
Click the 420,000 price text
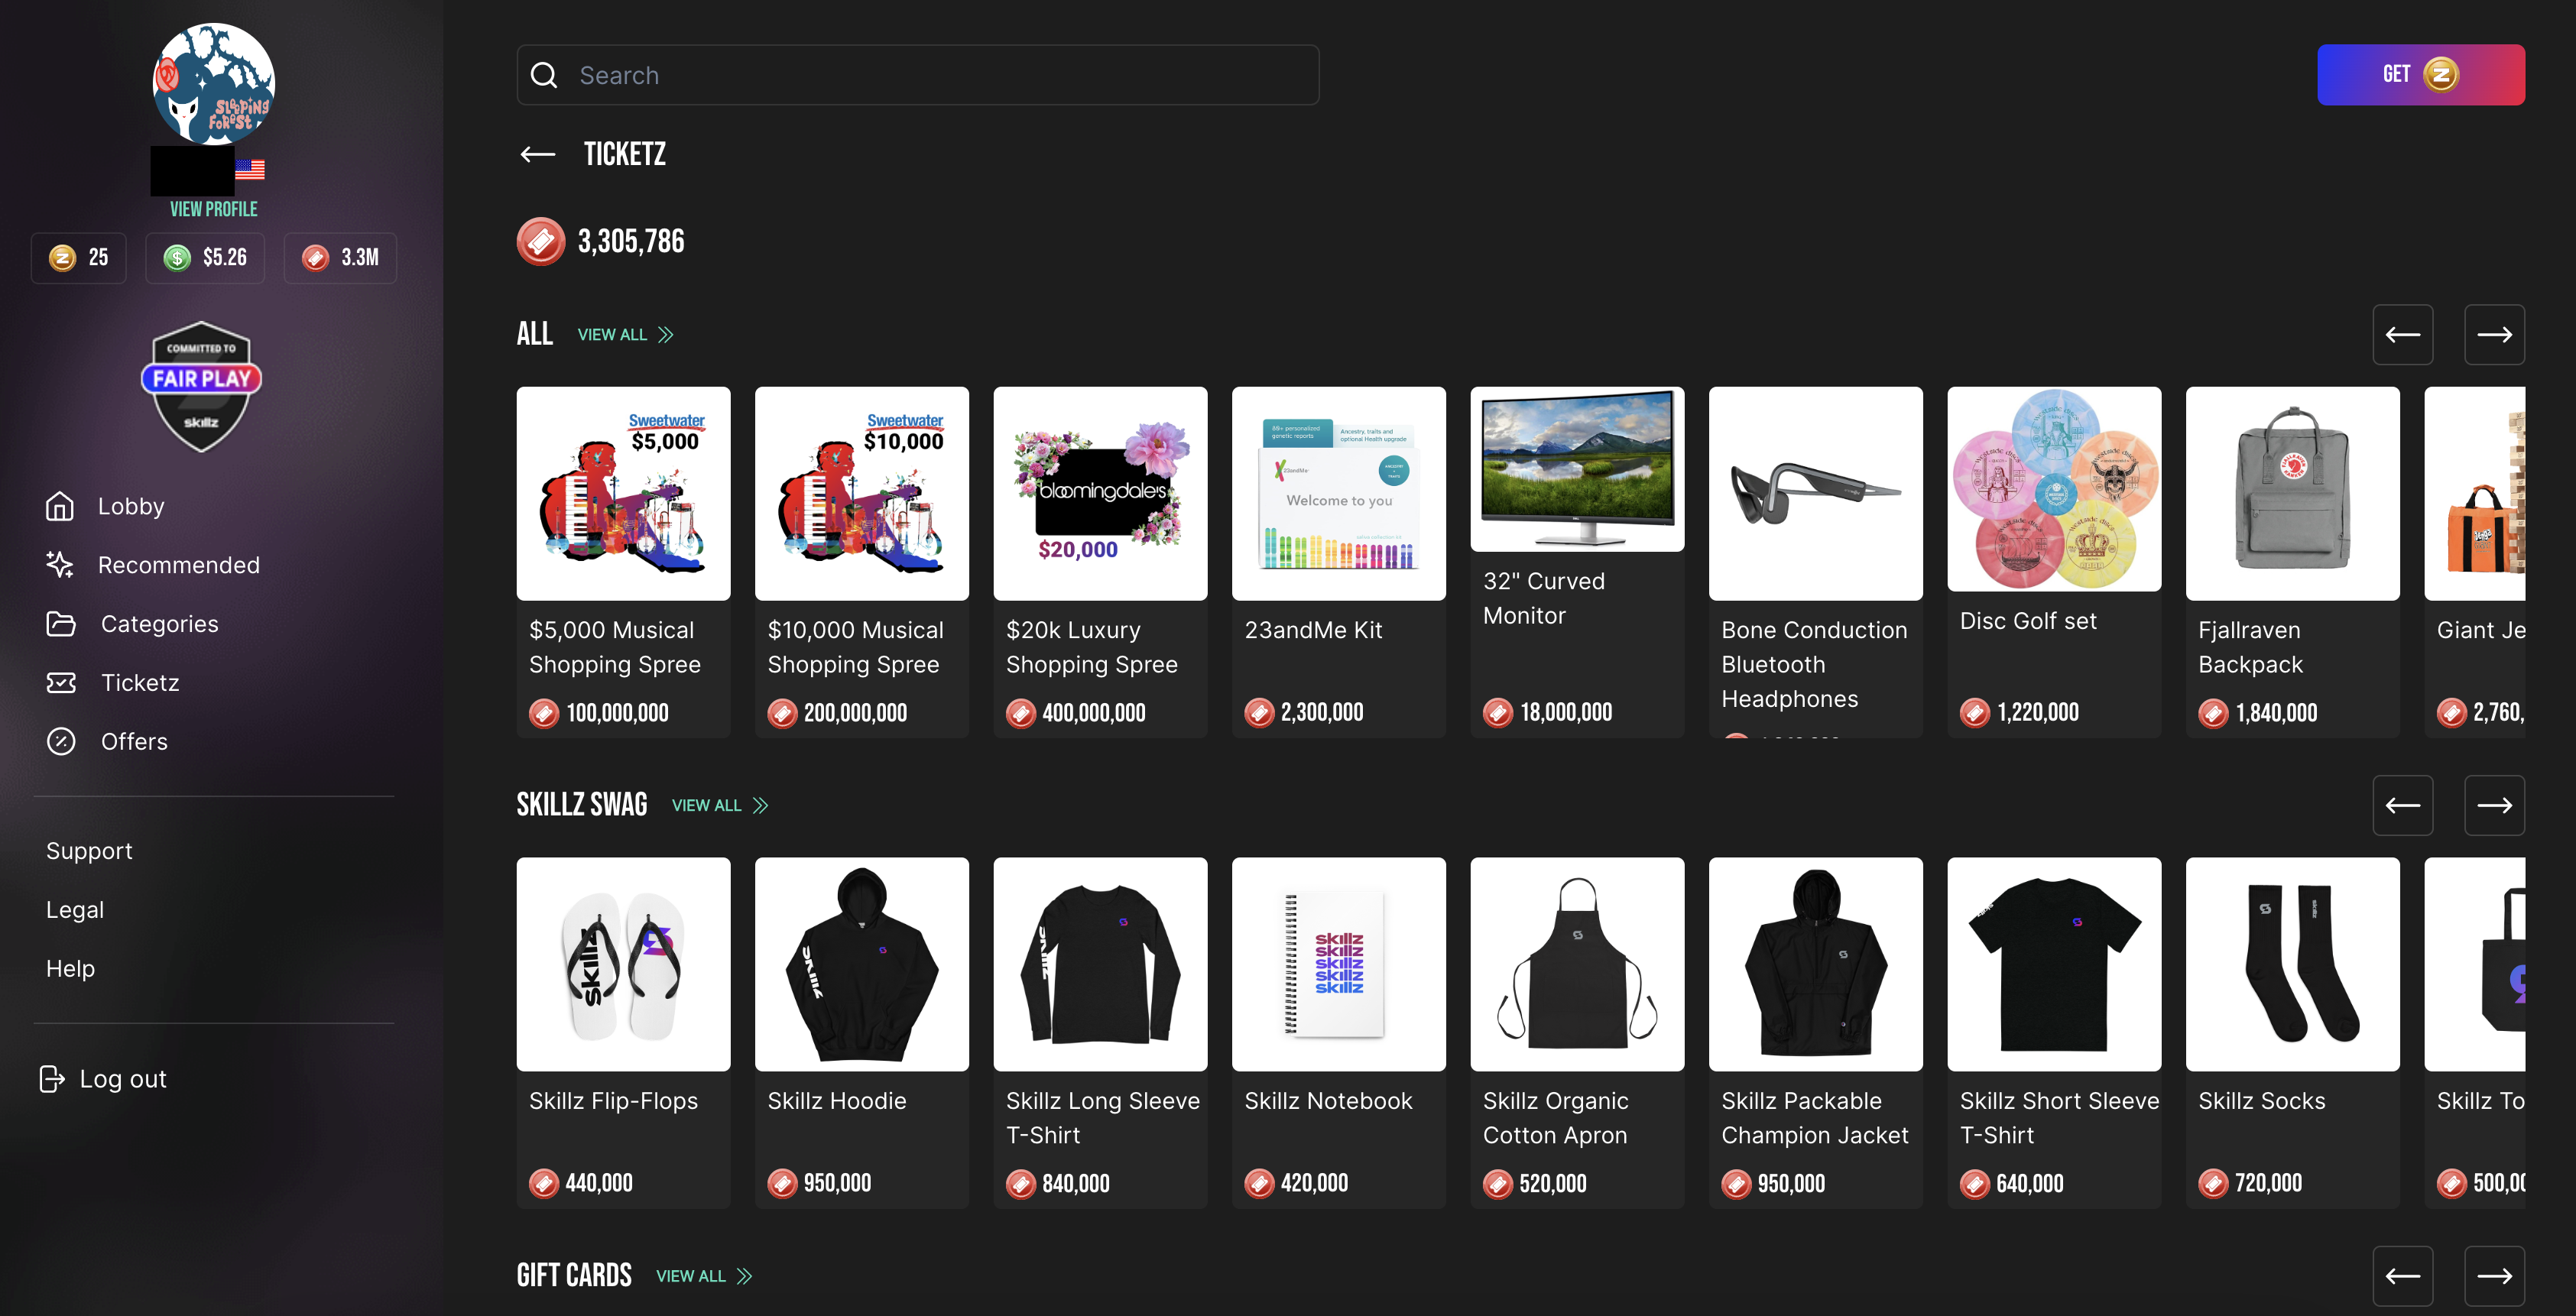pyautogui.click(x=1314, y=1183)
